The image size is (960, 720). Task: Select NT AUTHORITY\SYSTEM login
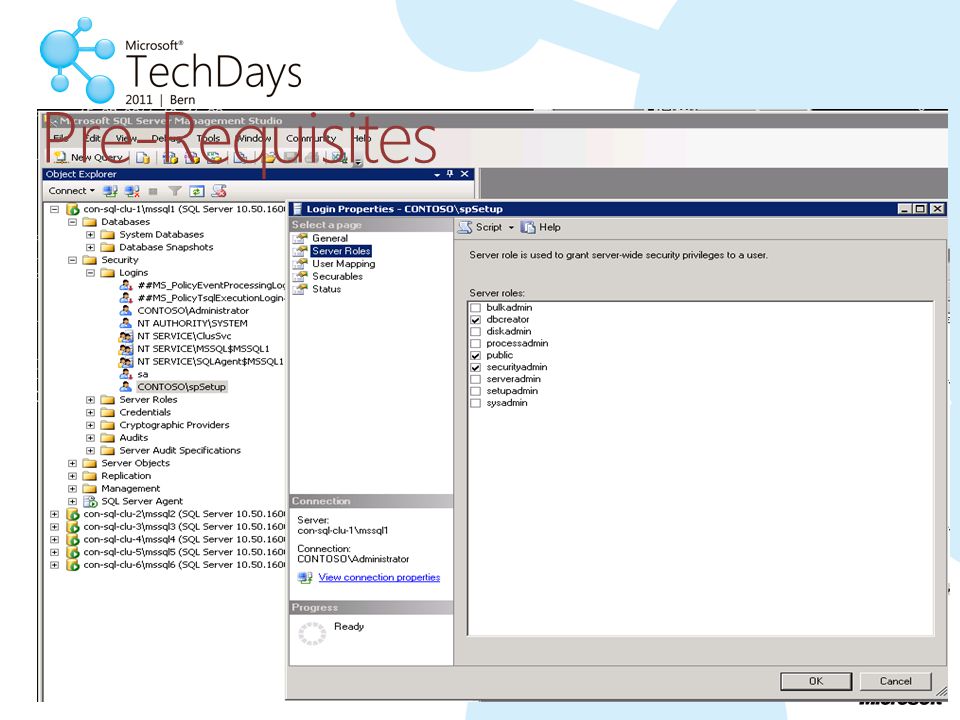[192, 323]
